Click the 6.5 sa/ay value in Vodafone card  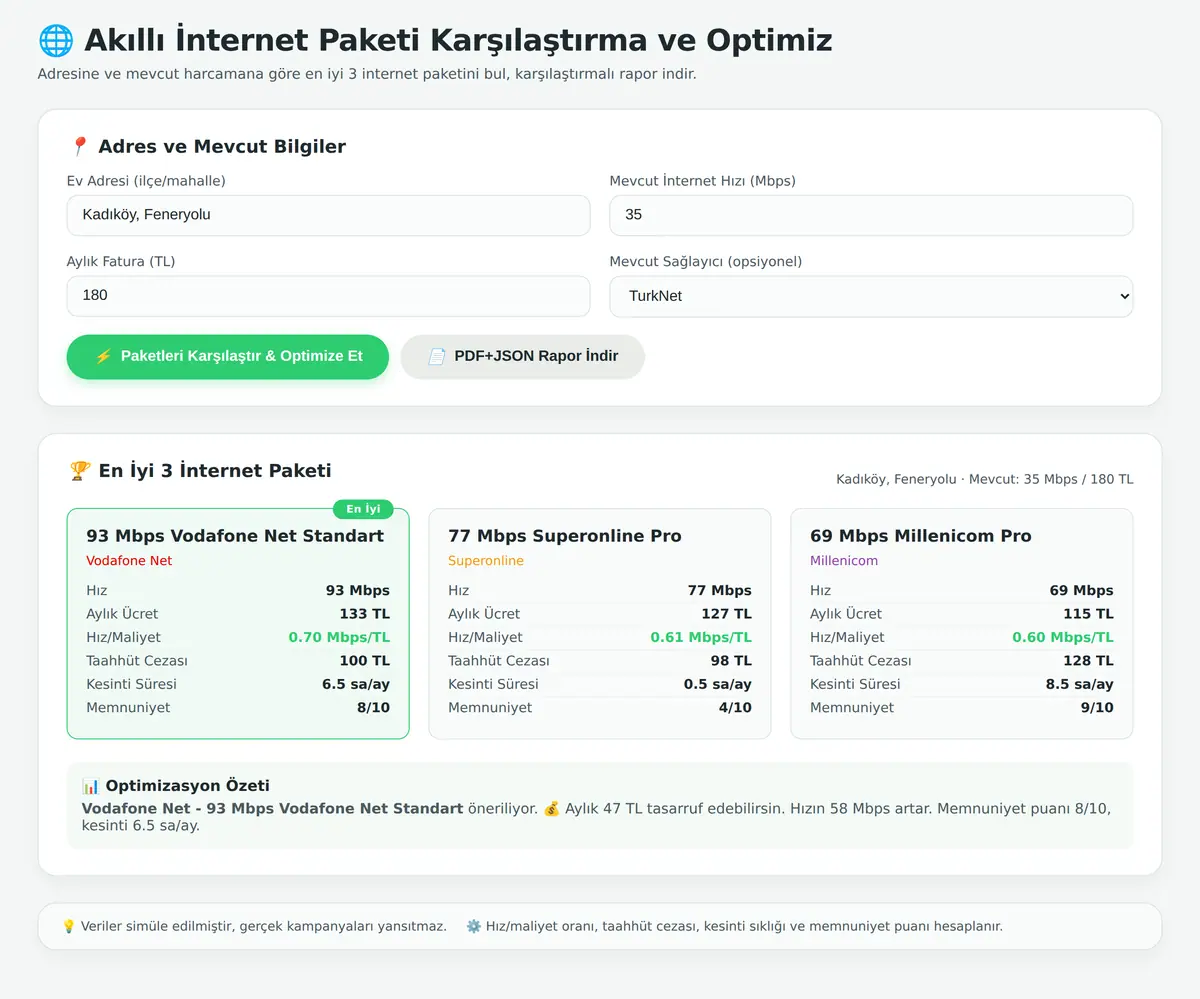(x=356, y=684)
